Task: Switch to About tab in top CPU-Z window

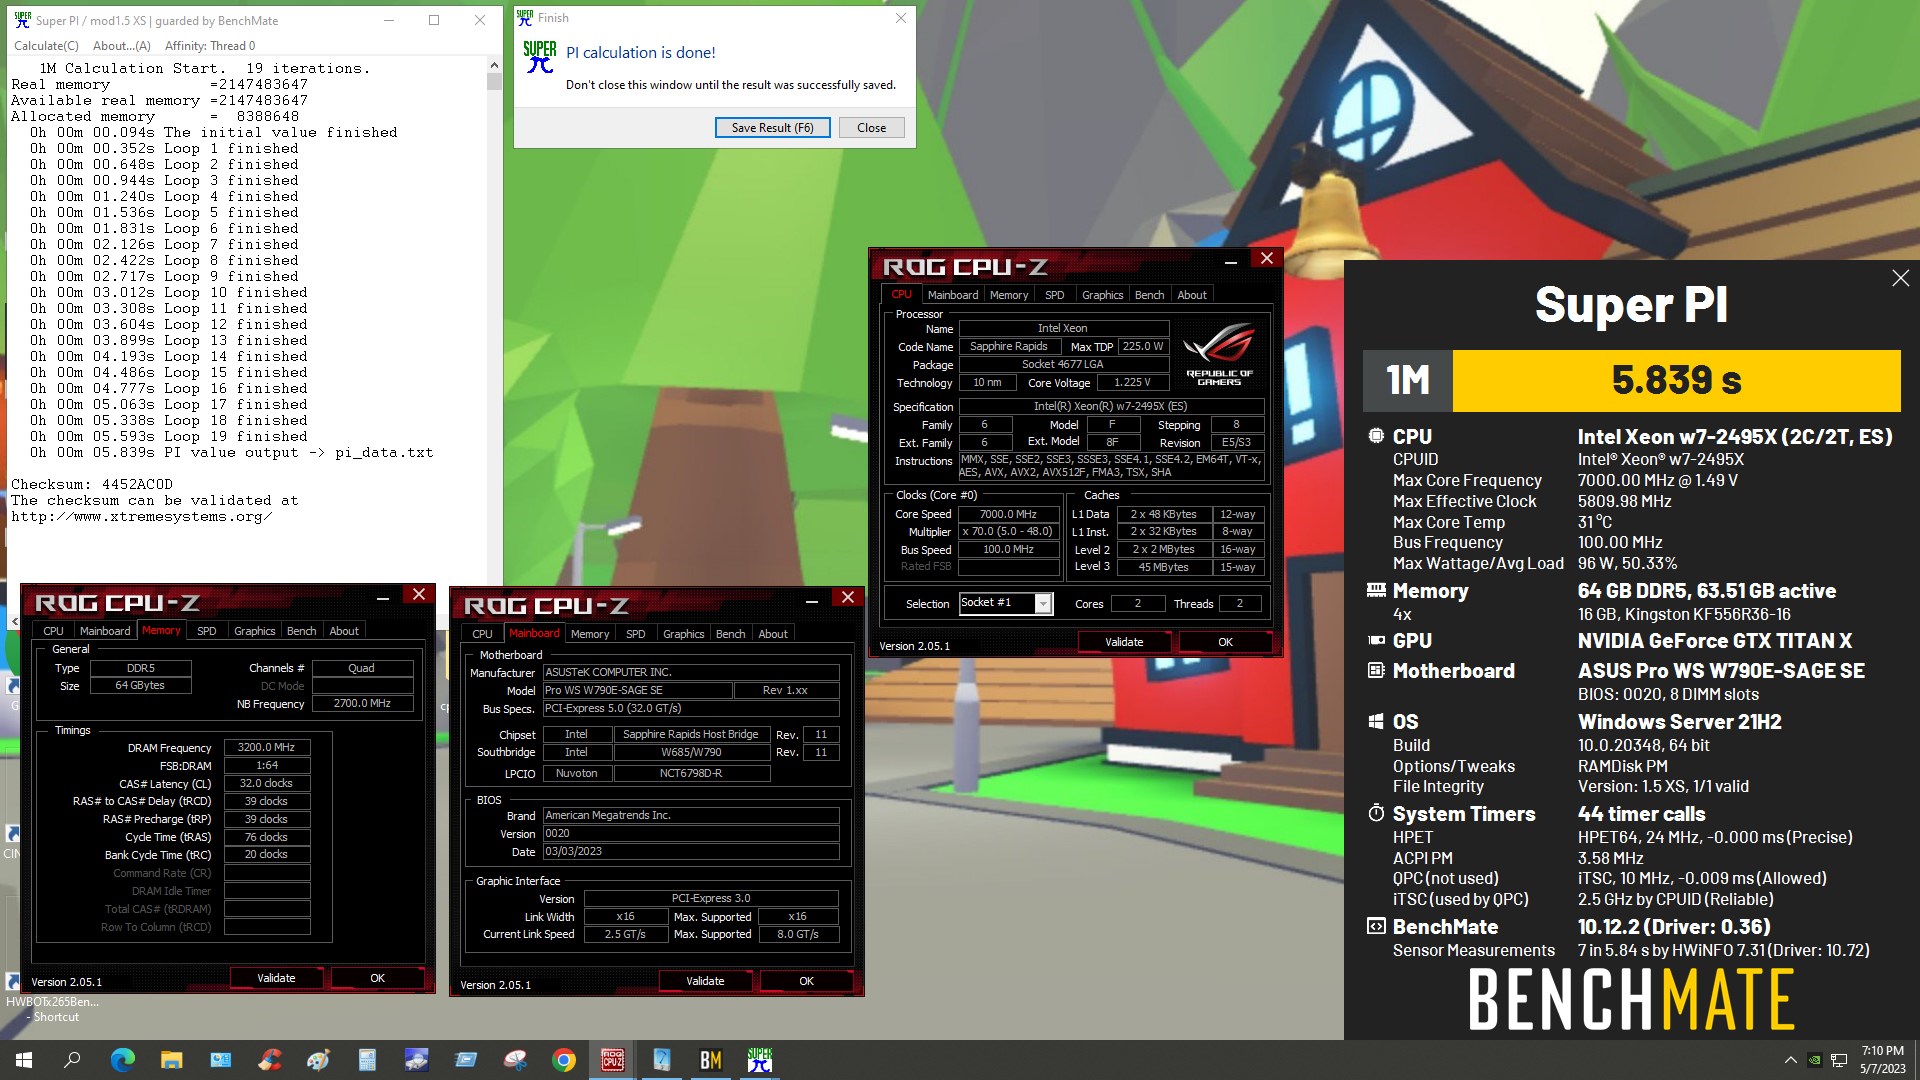Action: point(1192,295)
